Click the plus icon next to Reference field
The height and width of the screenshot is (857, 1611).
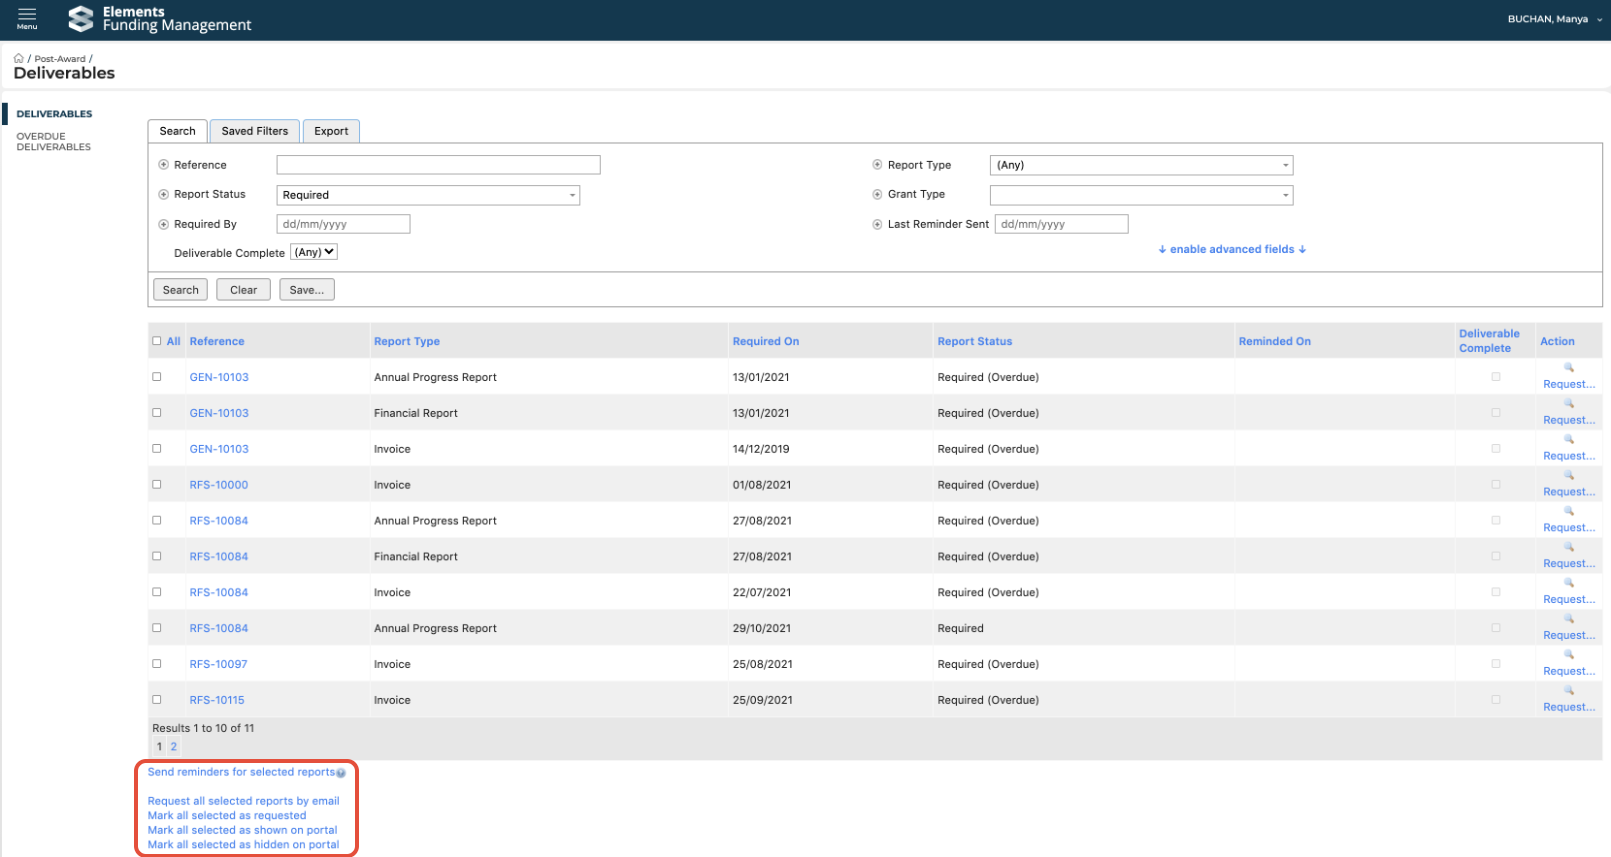(x=164, y=165)
